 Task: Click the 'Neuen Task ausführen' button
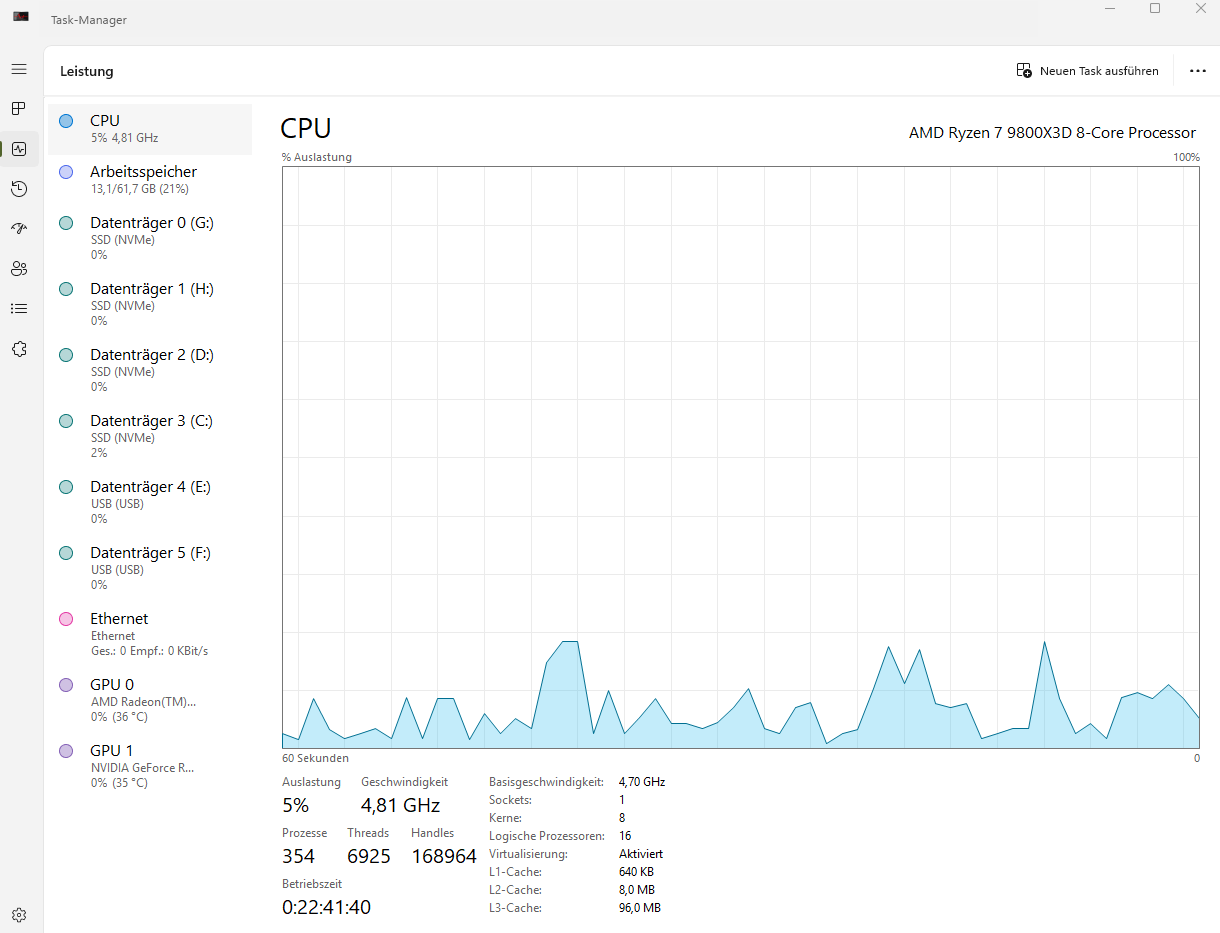pyautogui.click(x=1088, y=71)
